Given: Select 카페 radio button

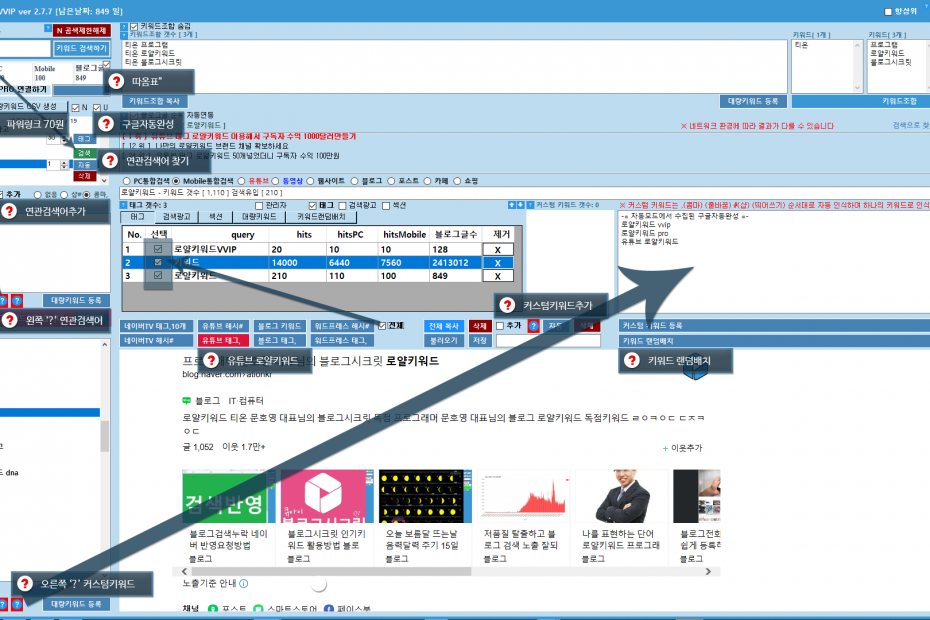Looking at the screenshot, I should (x=427, y=181).
